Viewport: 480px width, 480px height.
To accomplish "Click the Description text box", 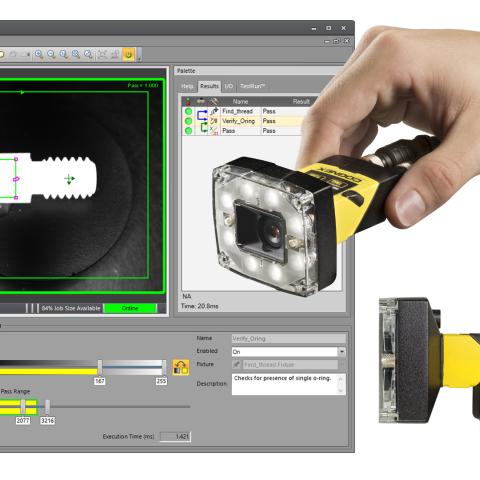I will point(289,384).
